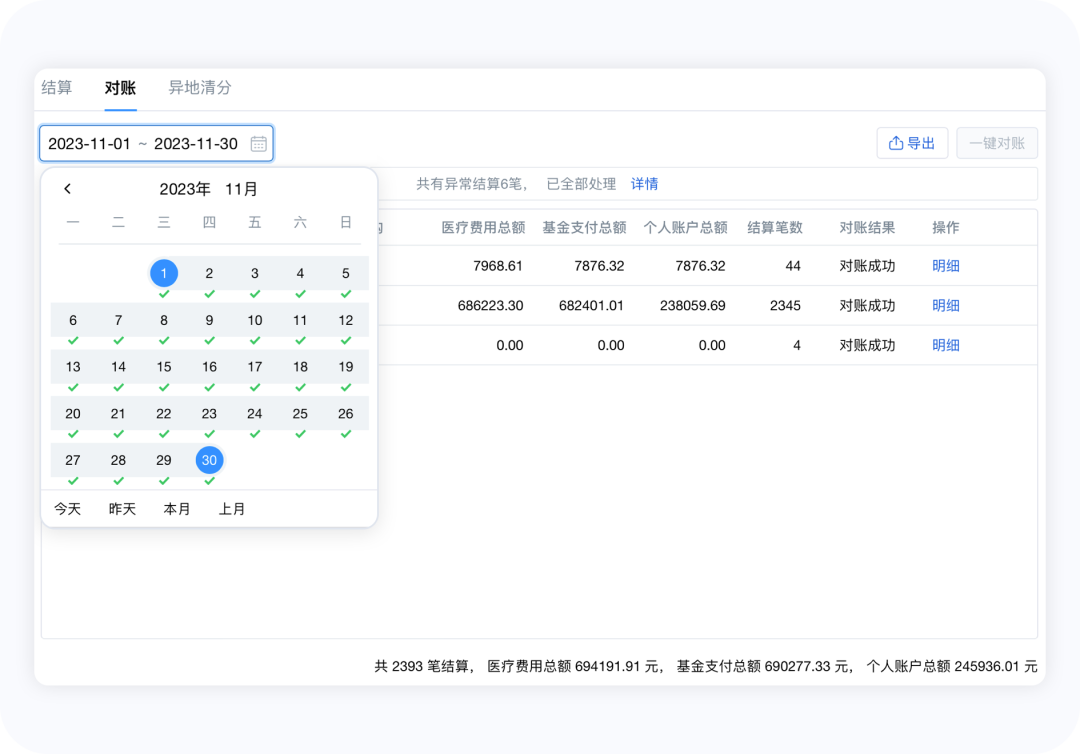Click the 686223.30 medical fee cell
Screen dimensions: 1080x754
490,306
